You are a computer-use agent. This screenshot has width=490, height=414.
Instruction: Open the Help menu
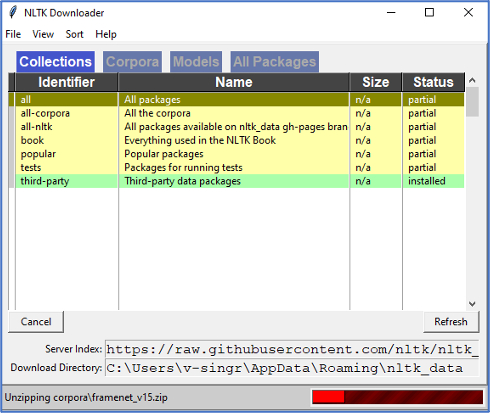106,34
